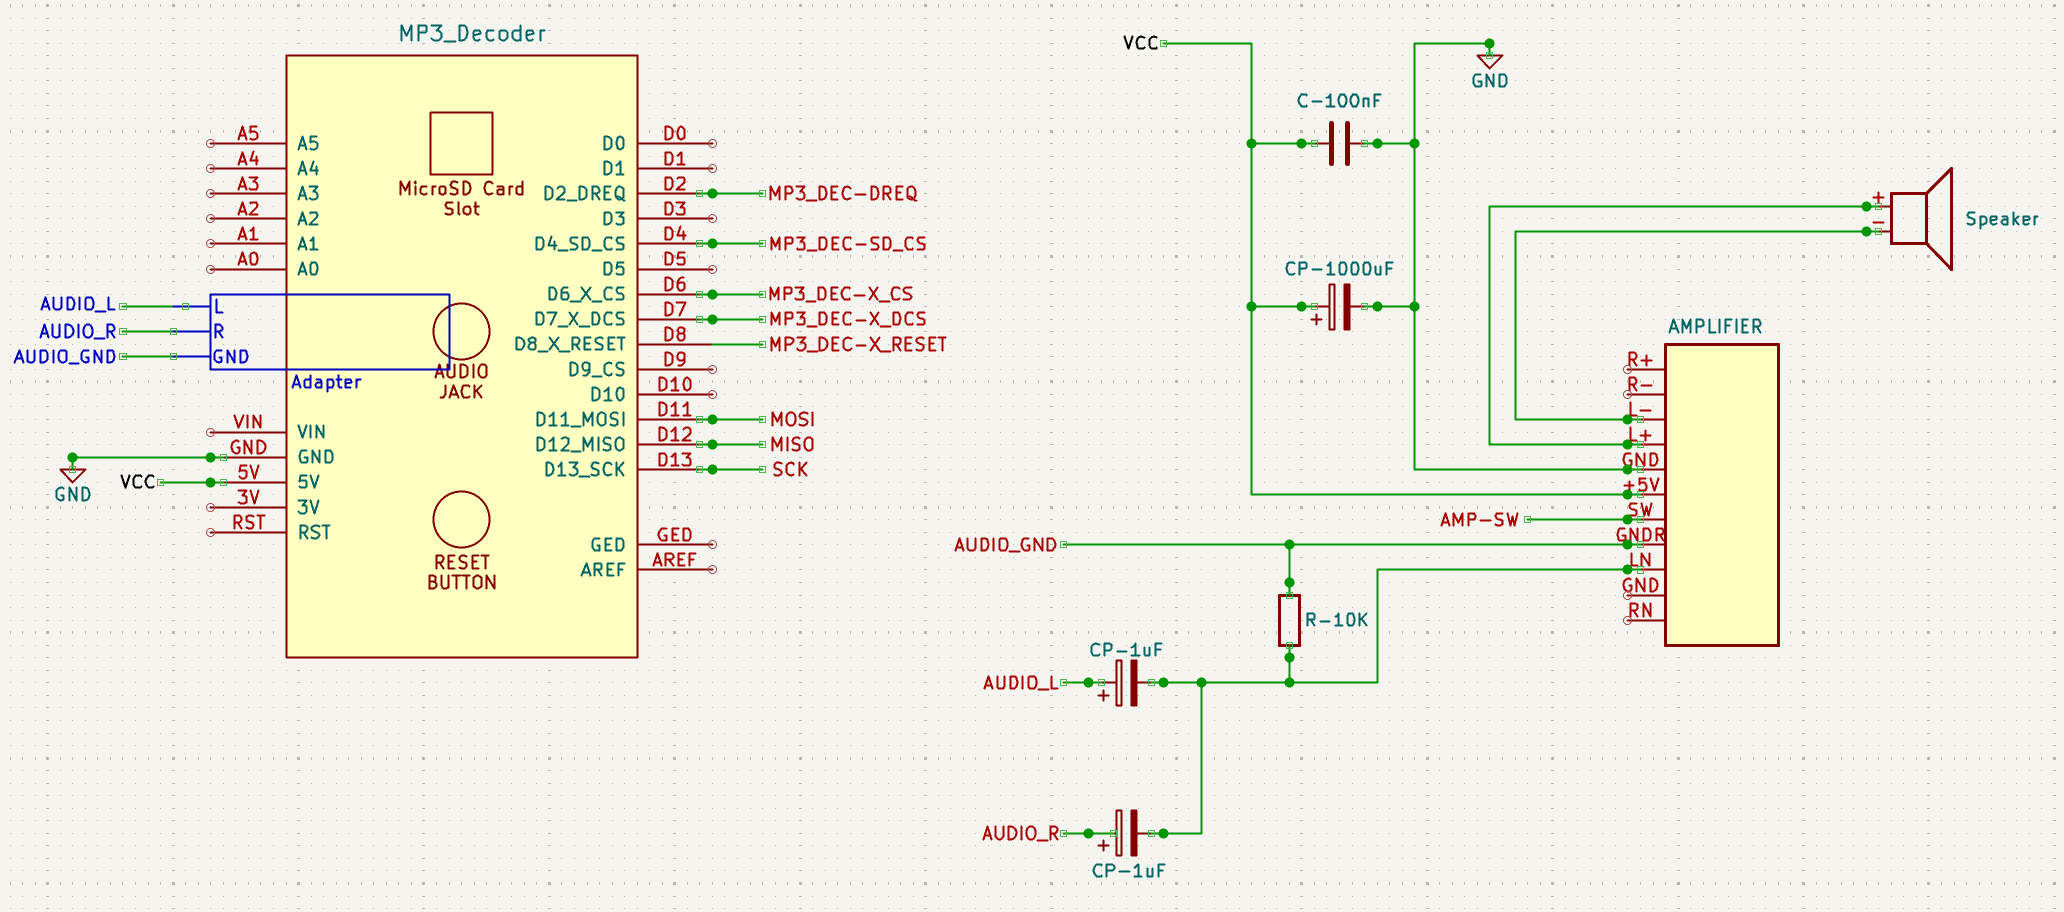Select the MOSI net label
Screen dimensions: 2064x912
tap(792, 419)
